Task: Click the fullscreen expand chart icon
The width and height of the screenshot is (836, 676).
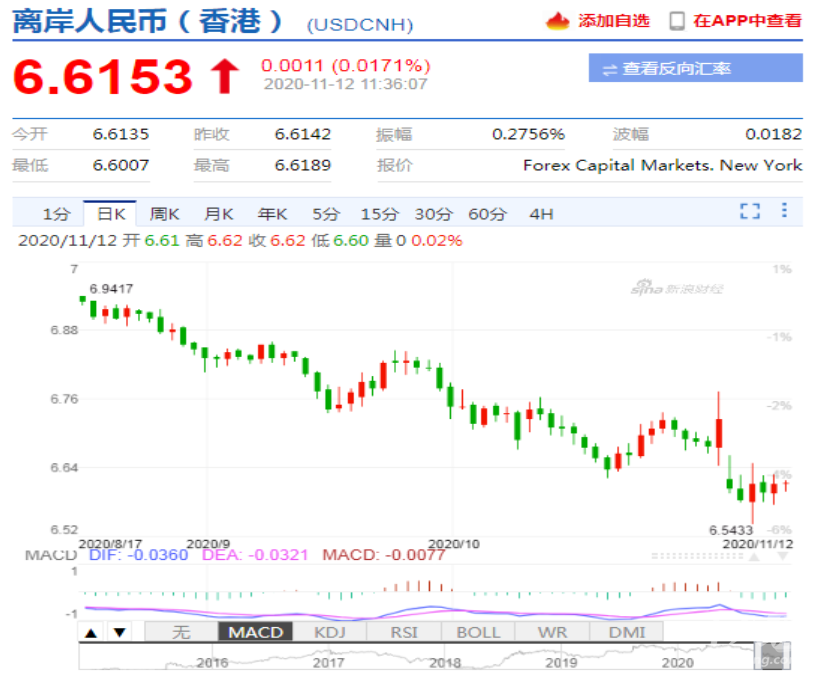Action: click(750, 211)
